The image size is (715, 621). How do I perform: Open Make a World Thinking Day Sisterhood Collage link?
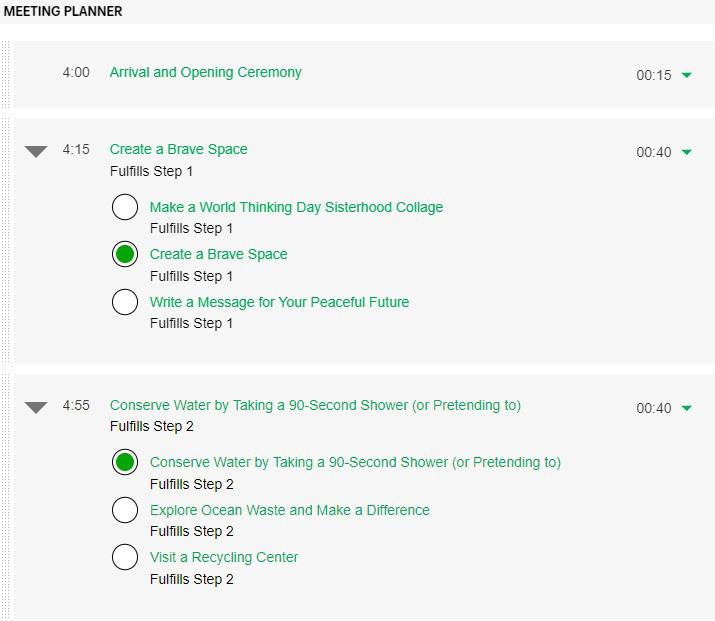click(296, 207)
